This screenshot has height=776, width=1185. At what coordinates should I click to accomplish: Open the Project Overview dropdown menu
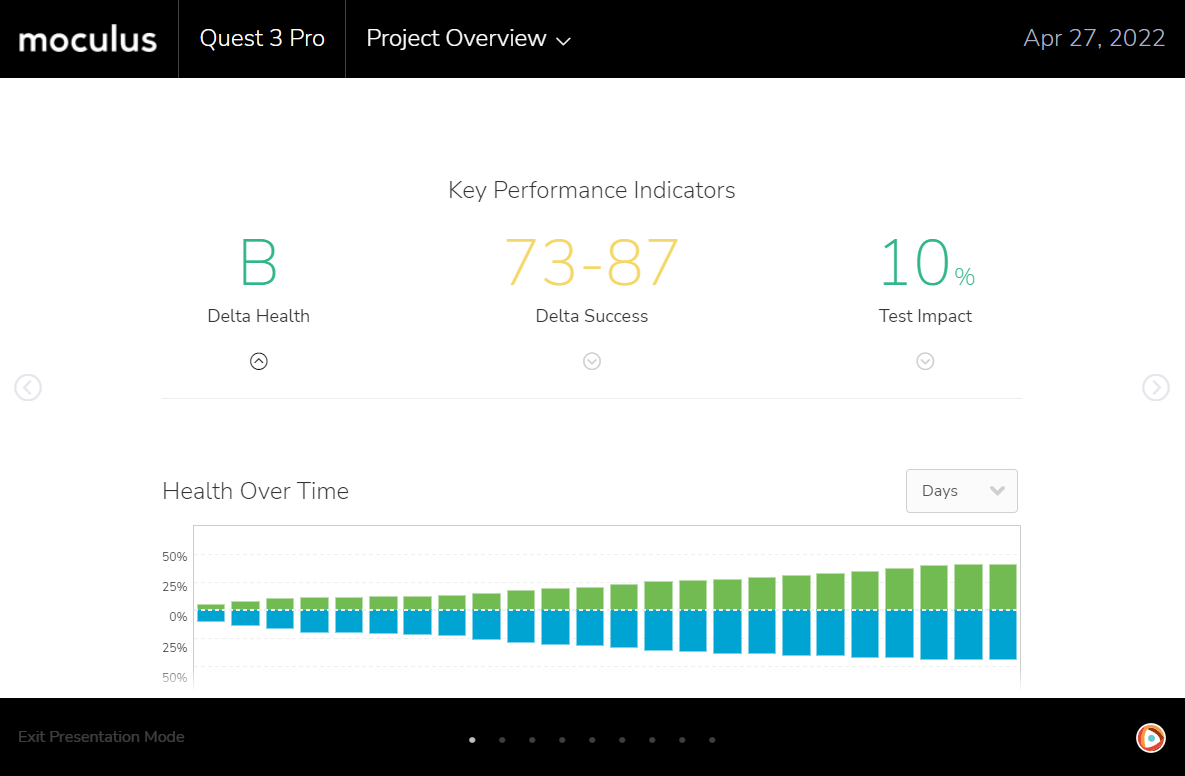(468, 39)
